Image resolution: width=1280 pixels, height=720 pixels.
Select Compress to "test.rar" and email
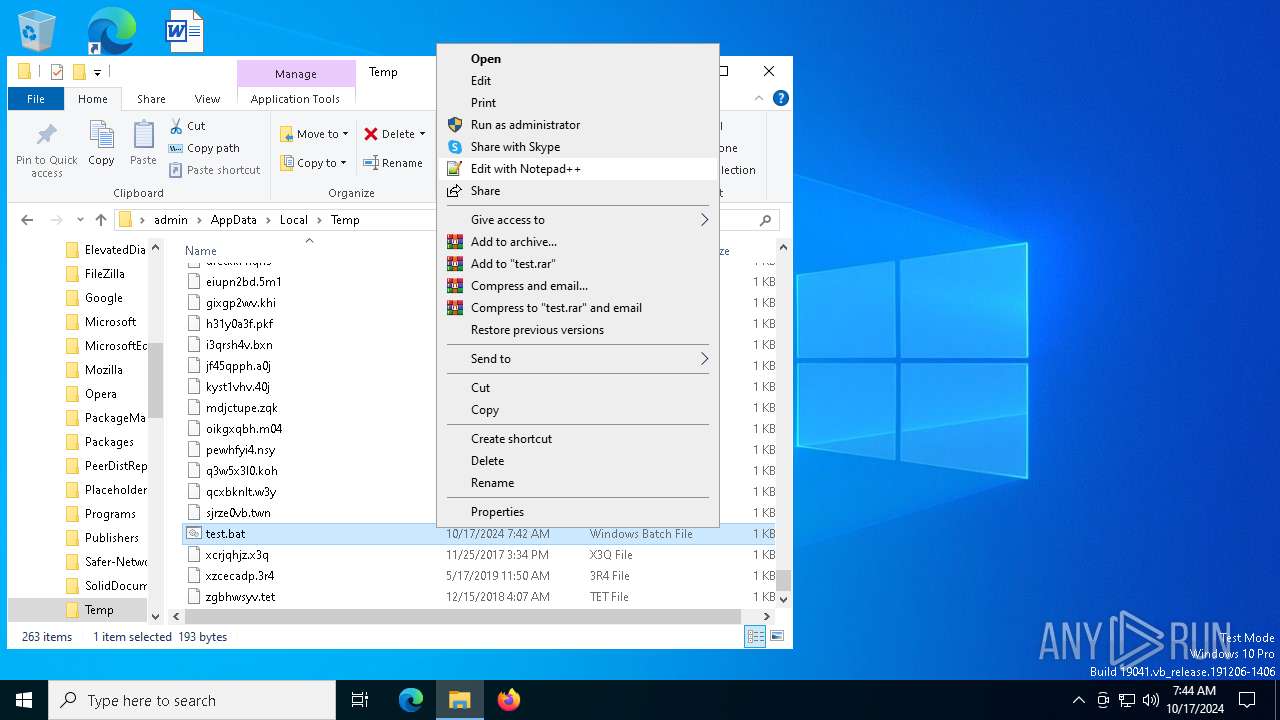(578, 308)
